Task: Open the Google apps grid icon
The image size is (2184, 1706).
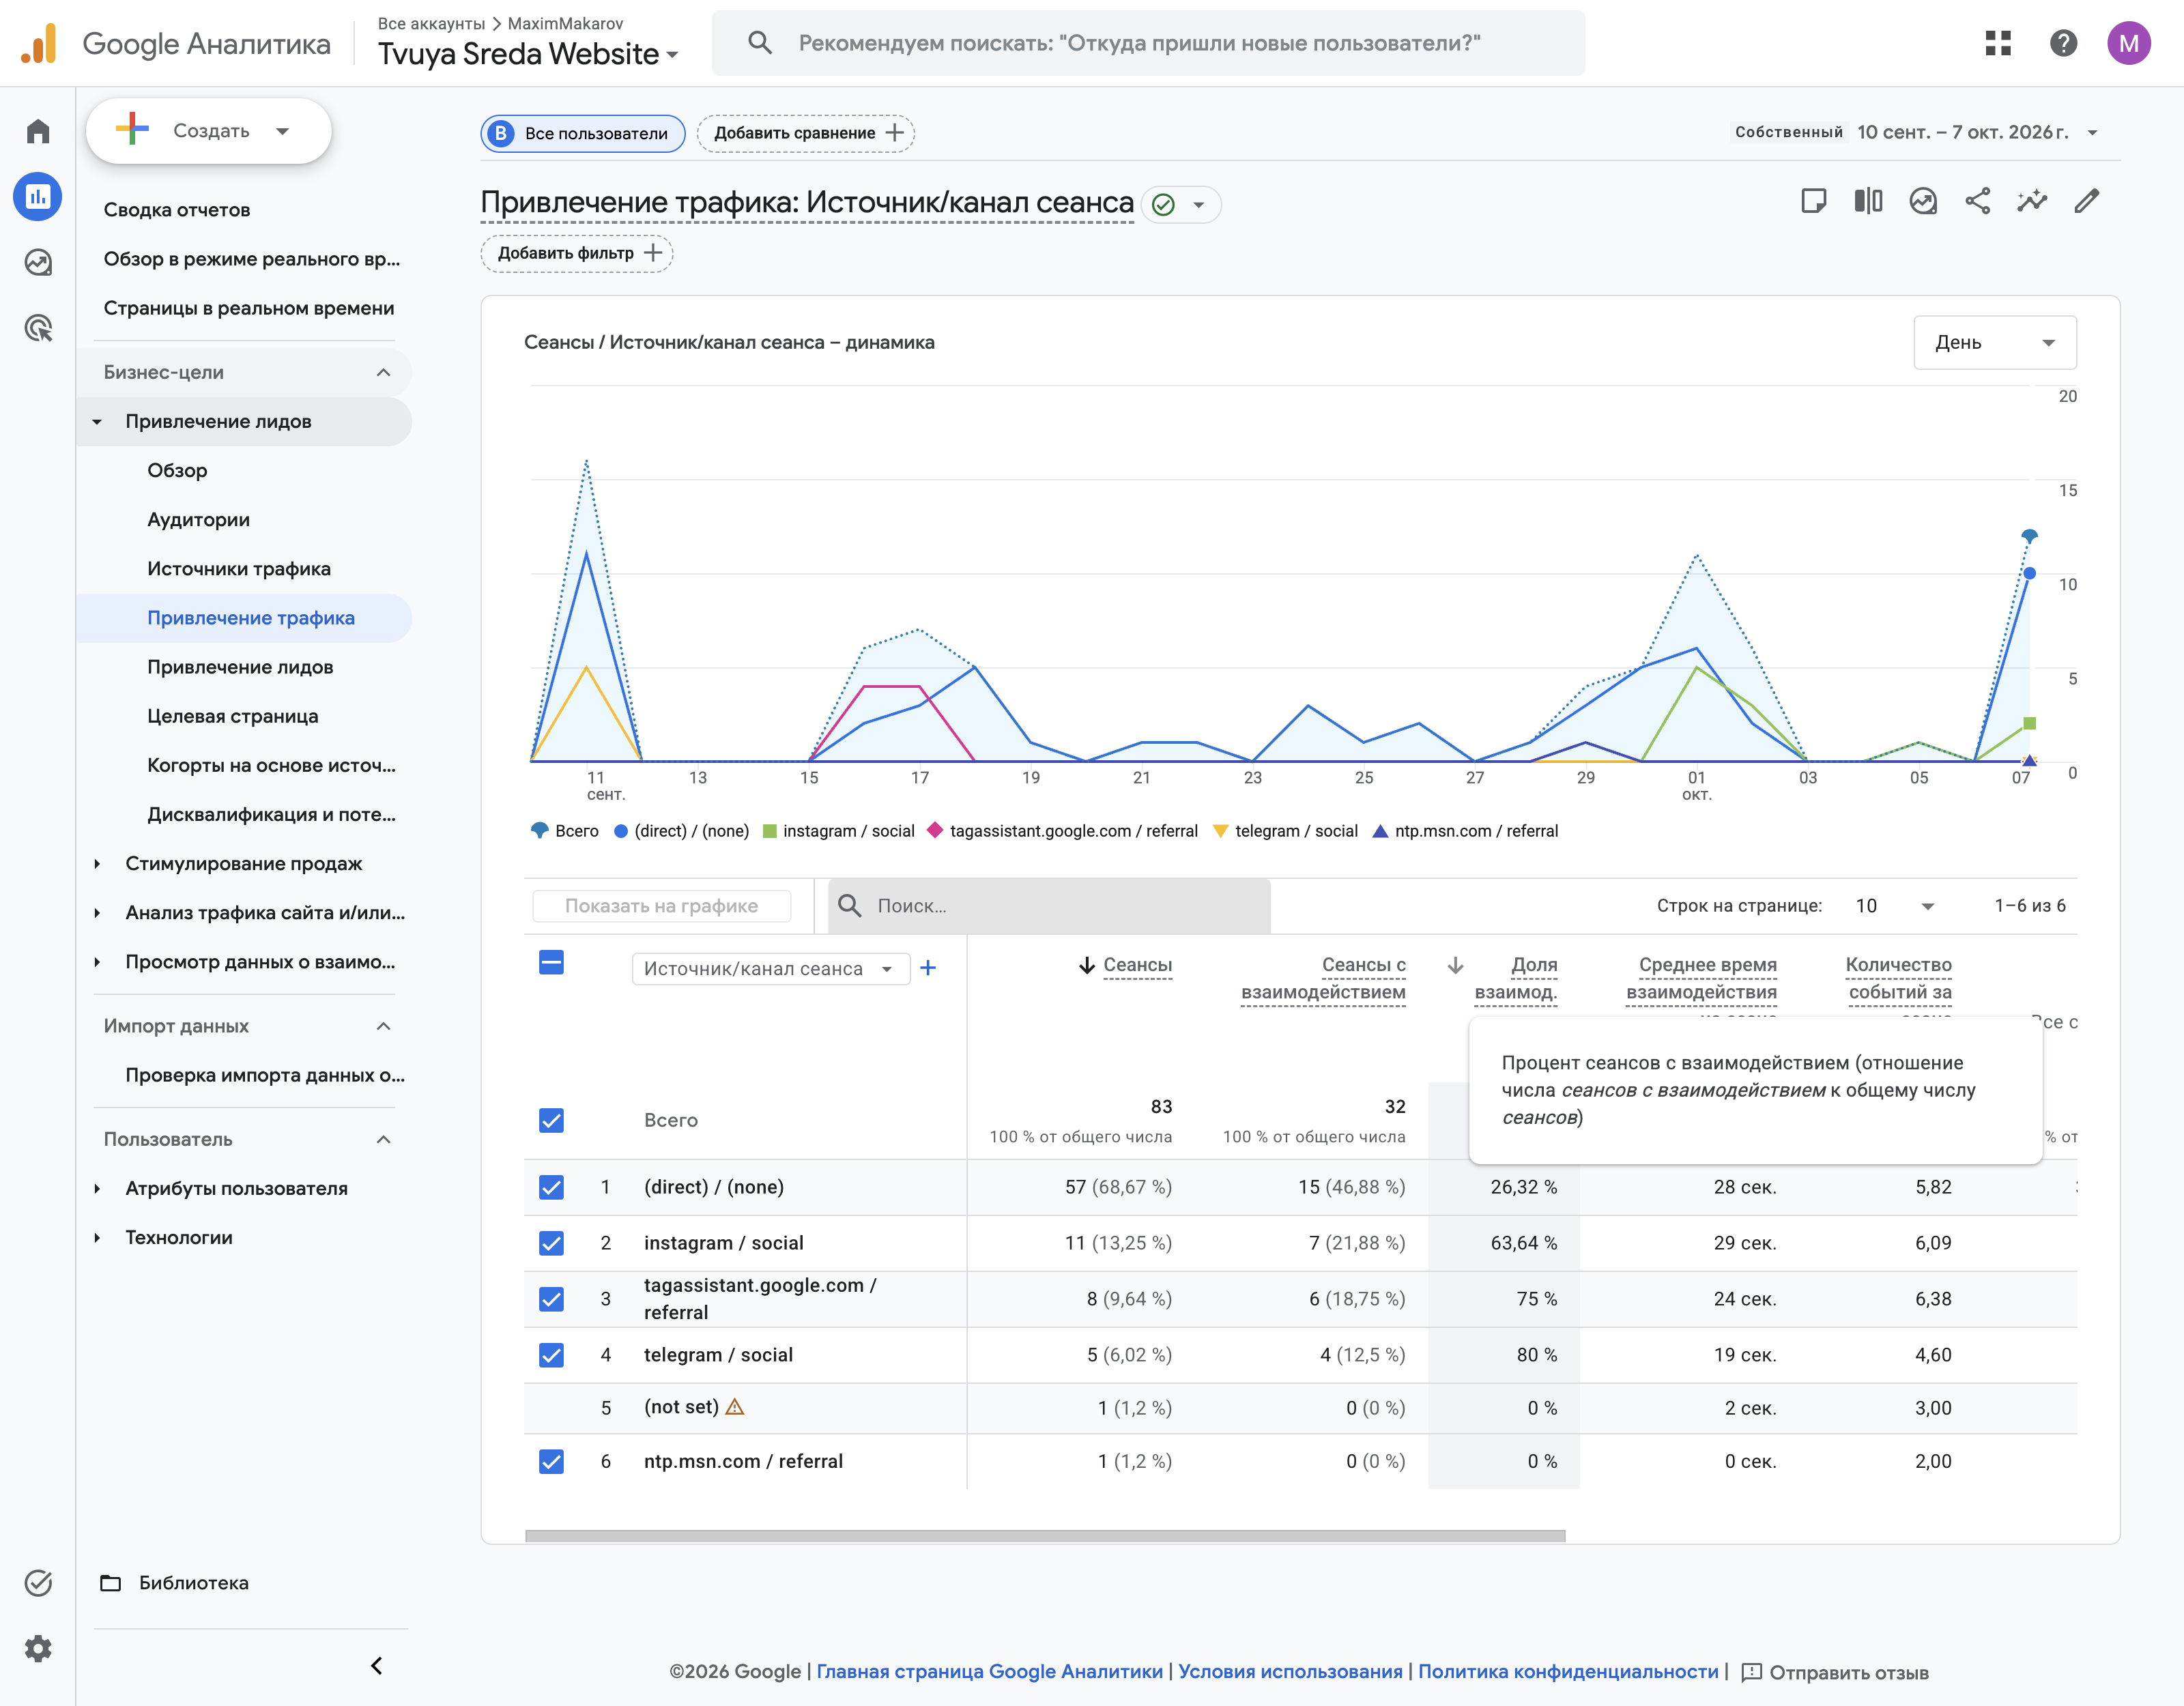Action: pyautogui.click(x=1998, y=43)
